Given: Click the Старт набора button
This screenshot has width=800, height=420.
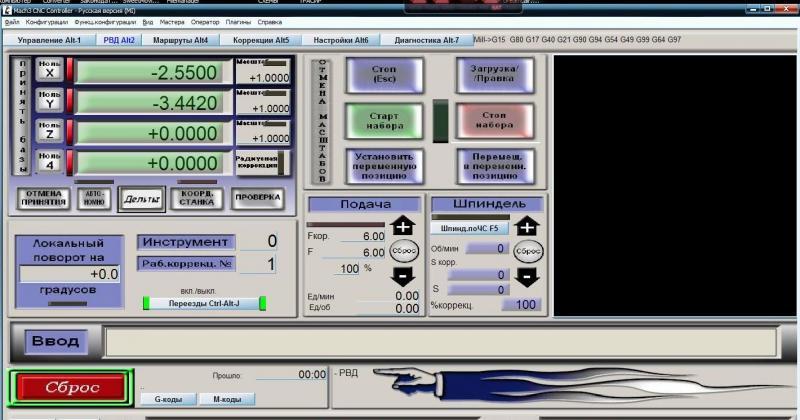Looking at the screenshot, I should pyautogui.click(x=383, y=120).
